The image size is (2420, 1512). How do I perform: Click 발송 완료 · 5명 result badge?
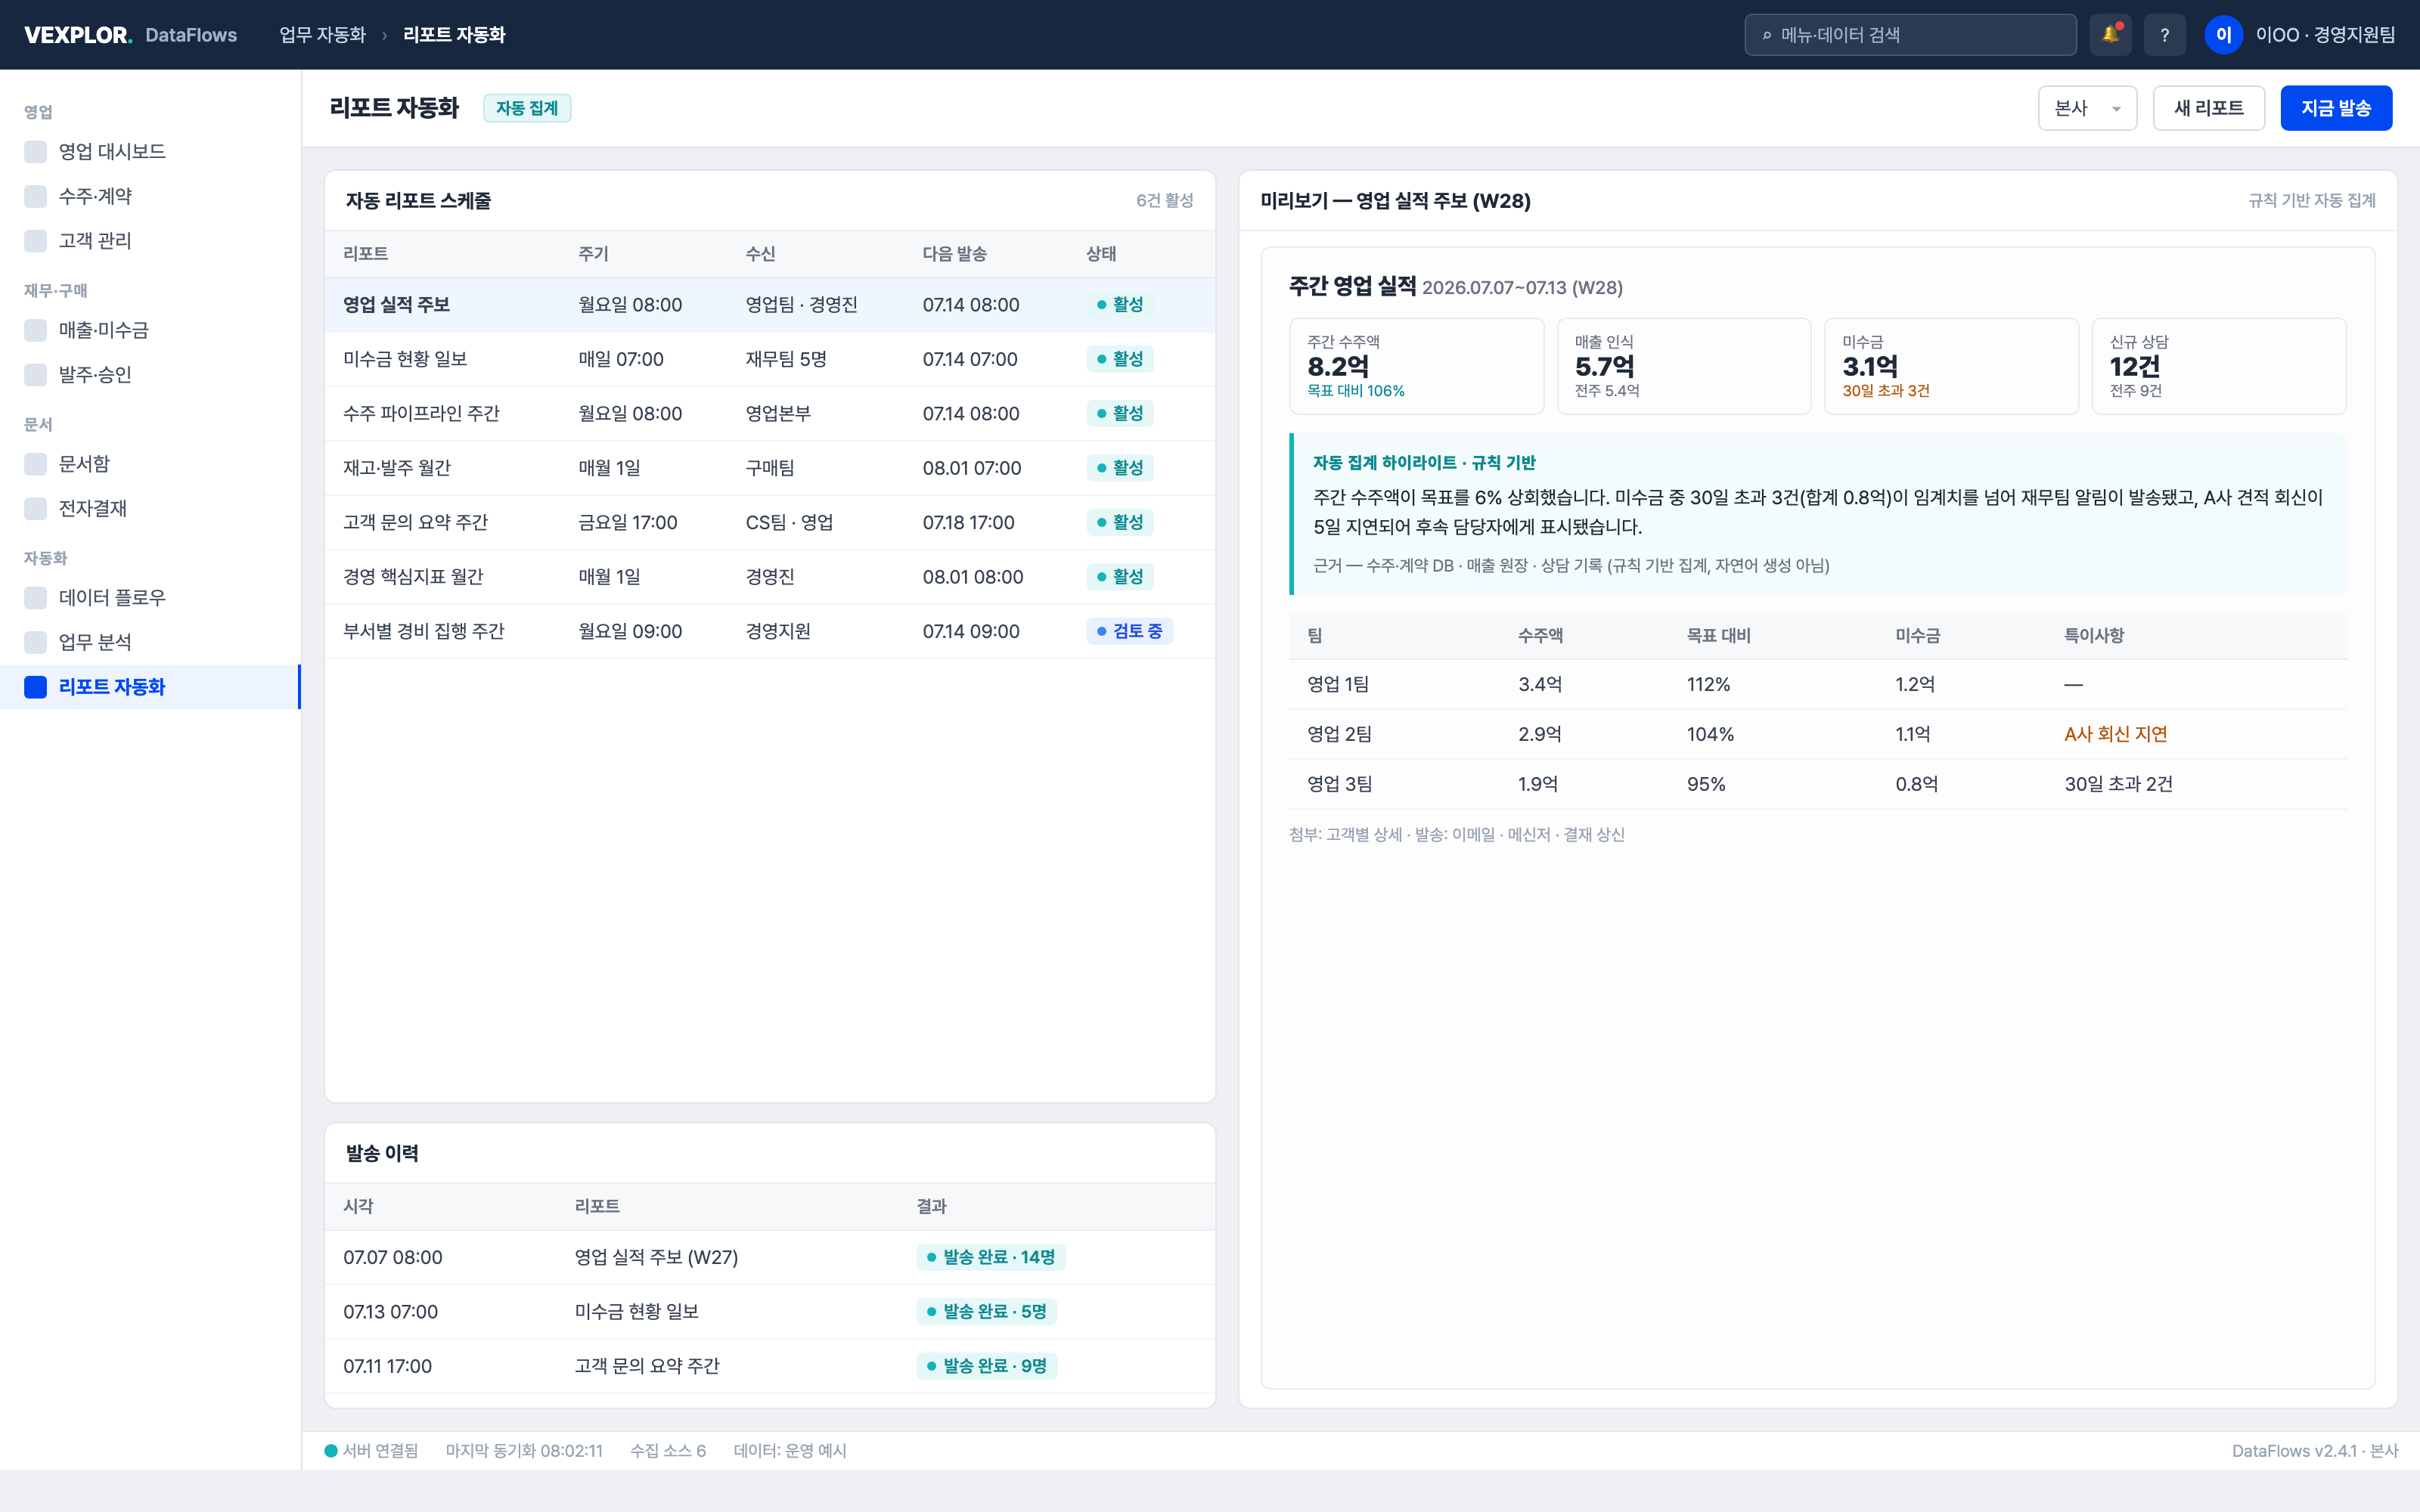point(986,1312)
